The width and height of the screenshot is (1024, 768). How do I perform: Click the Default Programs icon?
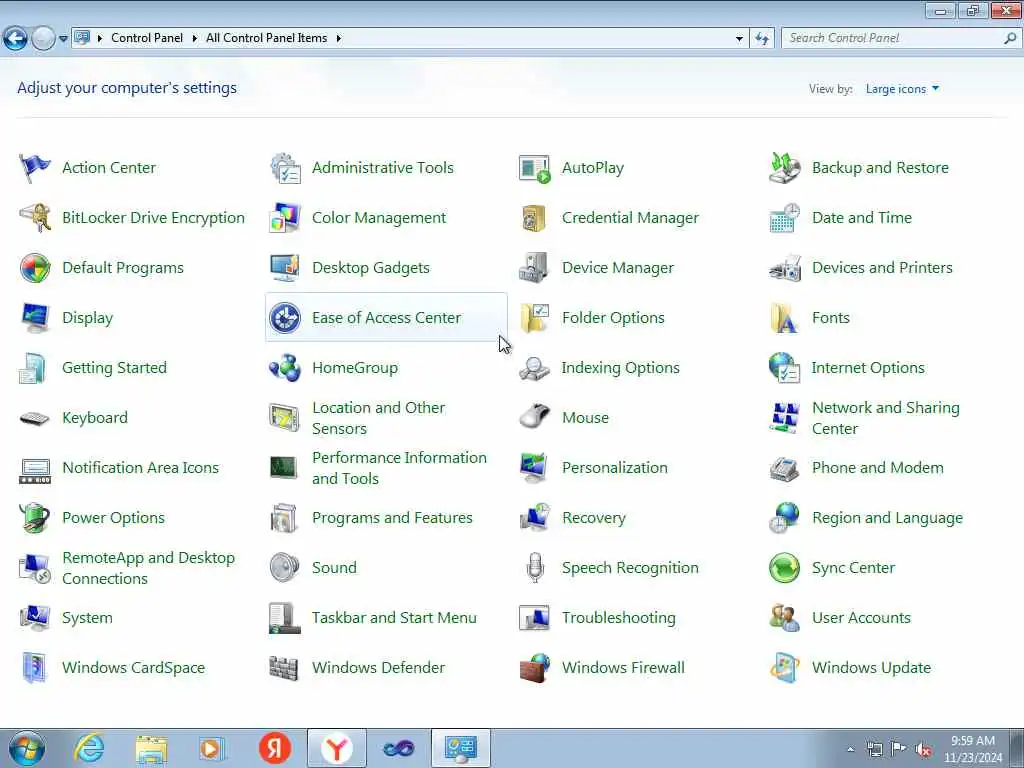(35, 268)
